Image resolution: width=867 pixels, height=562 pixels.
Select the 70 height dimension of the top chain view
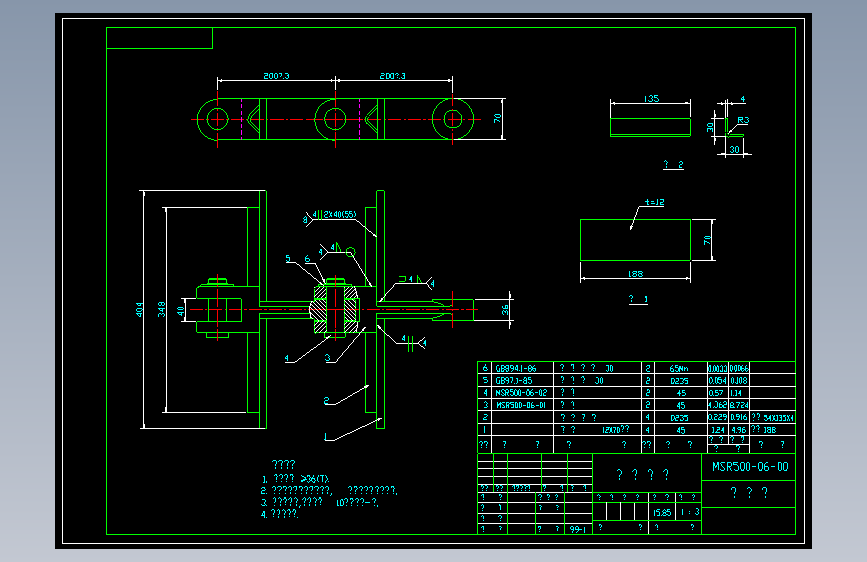click(497, 118)
